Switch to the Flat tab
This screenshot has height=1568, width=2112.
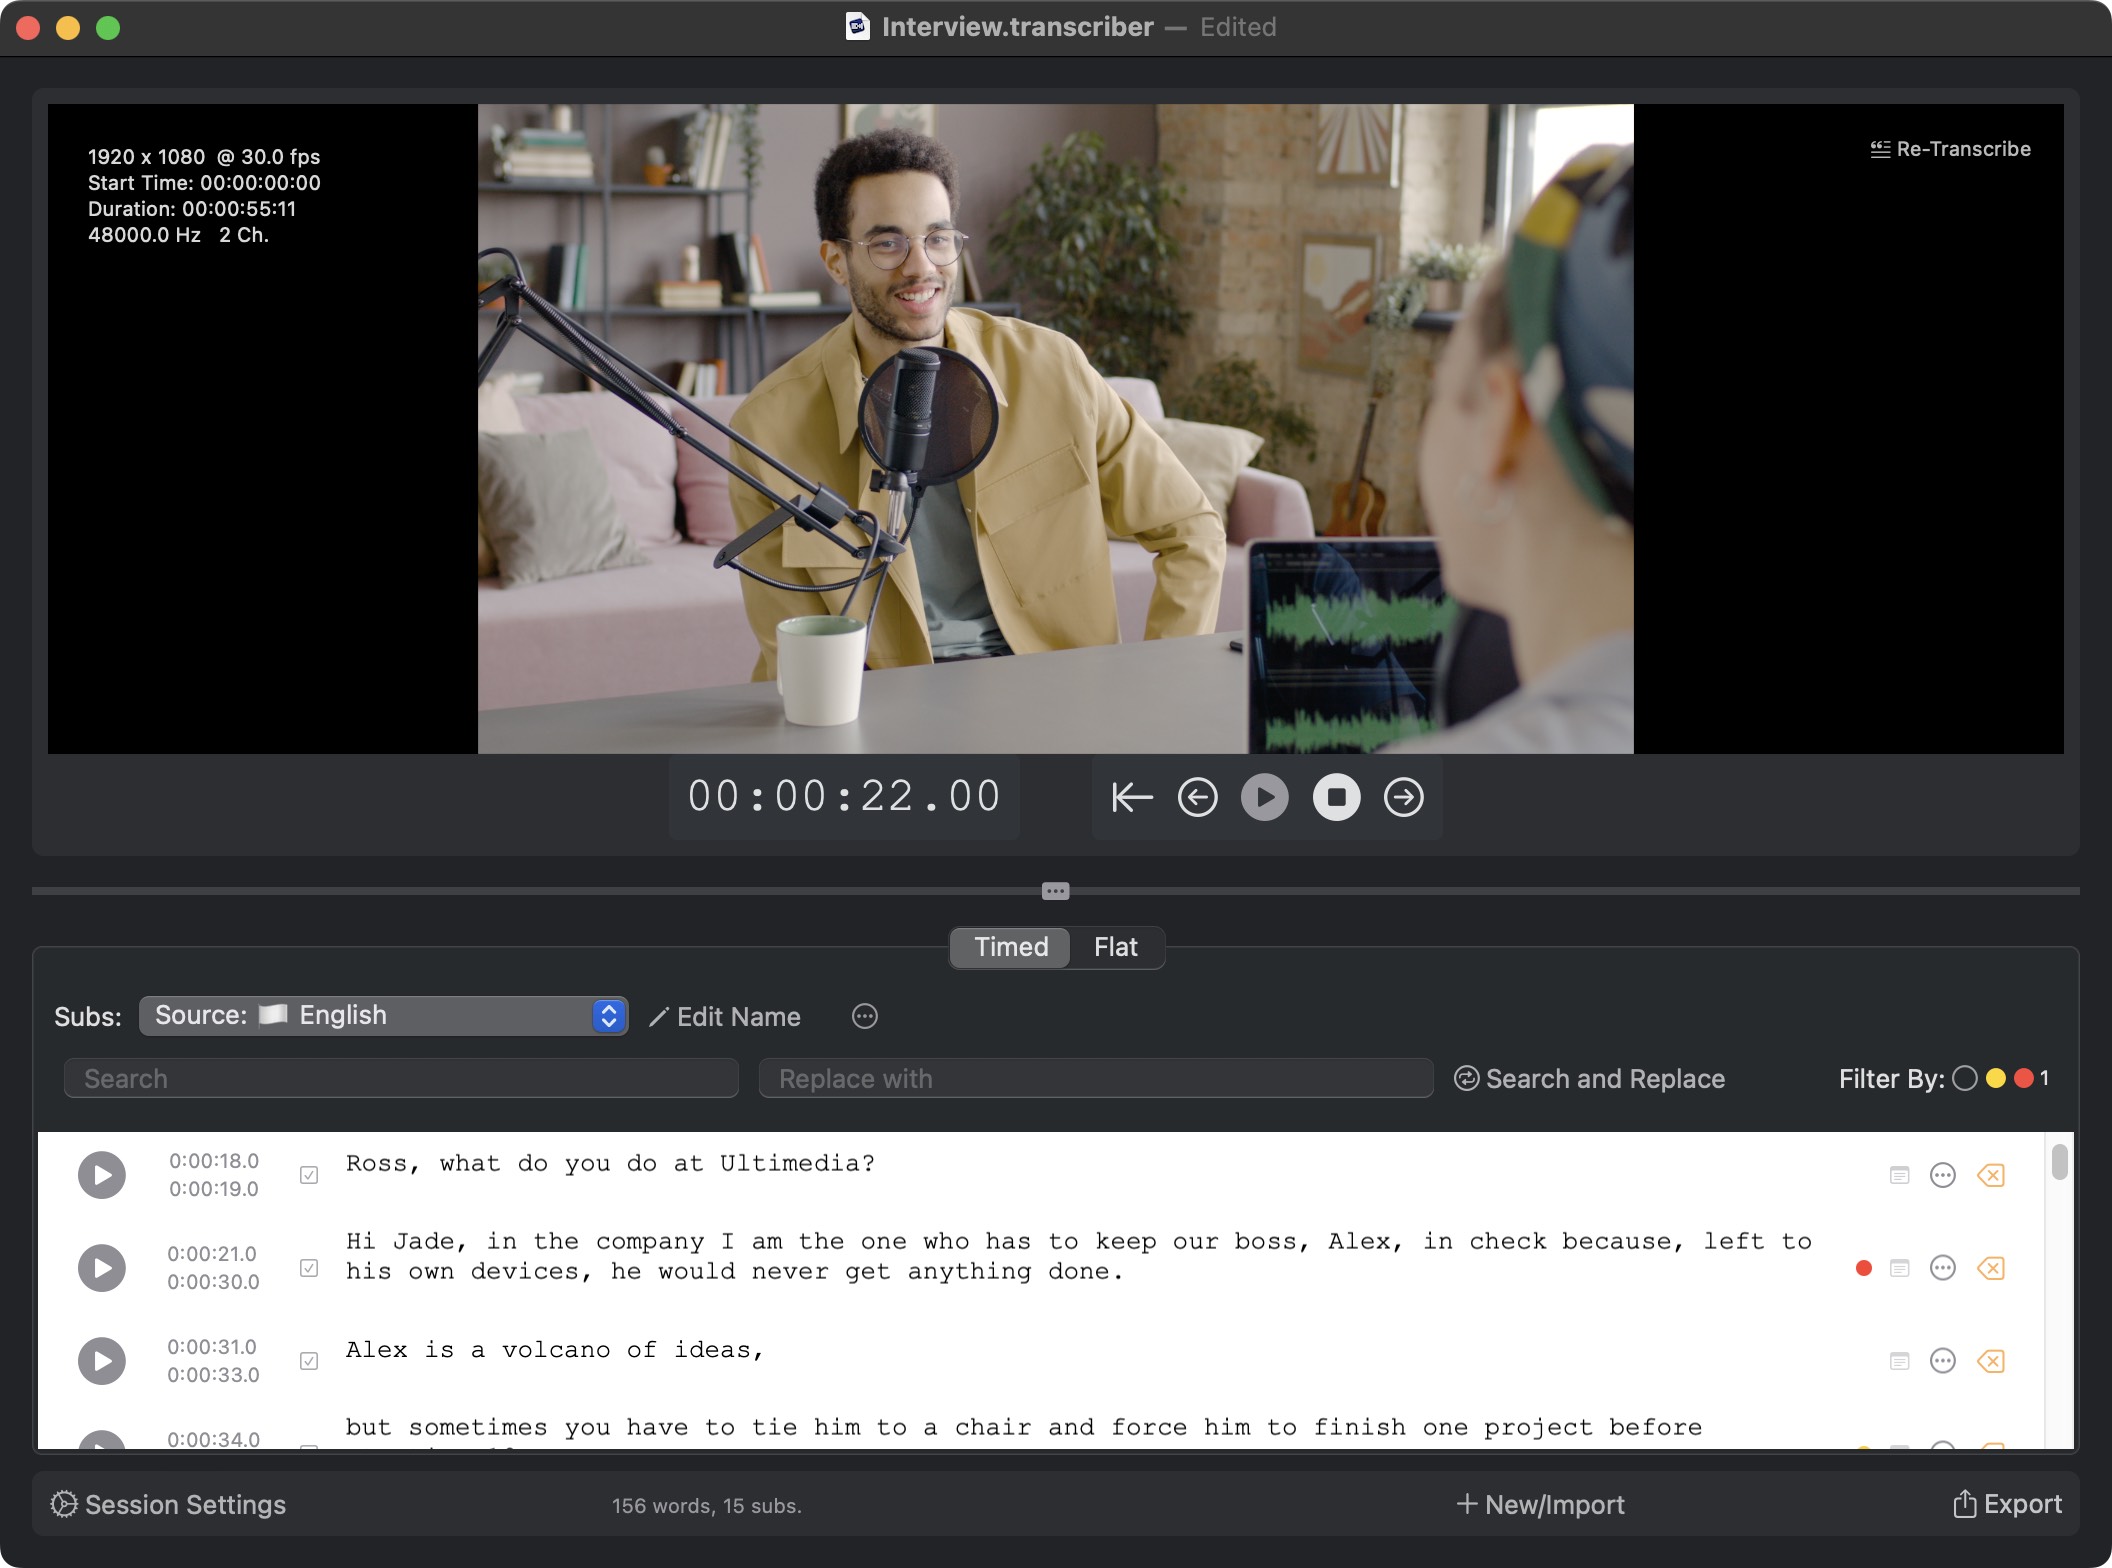1115,947
